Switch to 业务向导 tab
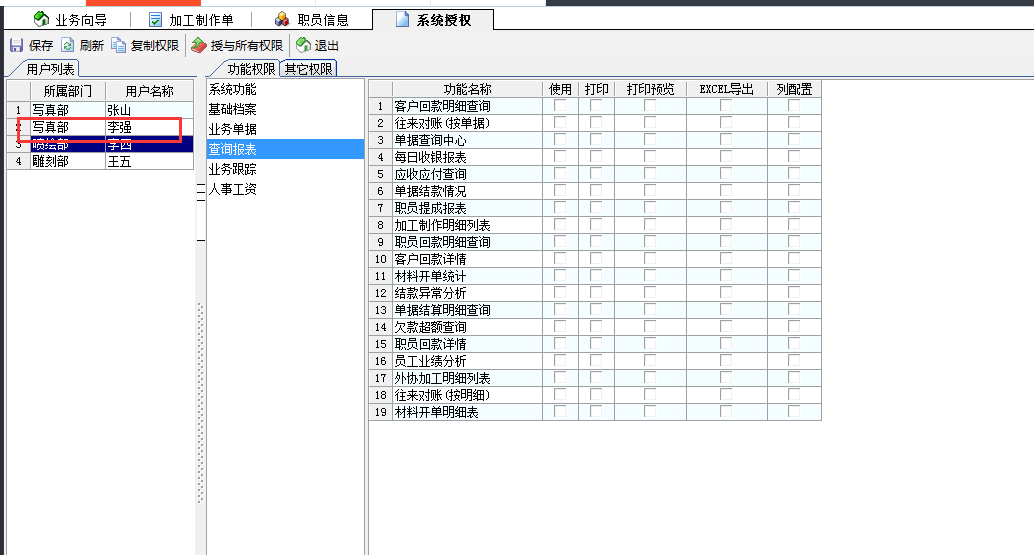 [x=70, y=20]
